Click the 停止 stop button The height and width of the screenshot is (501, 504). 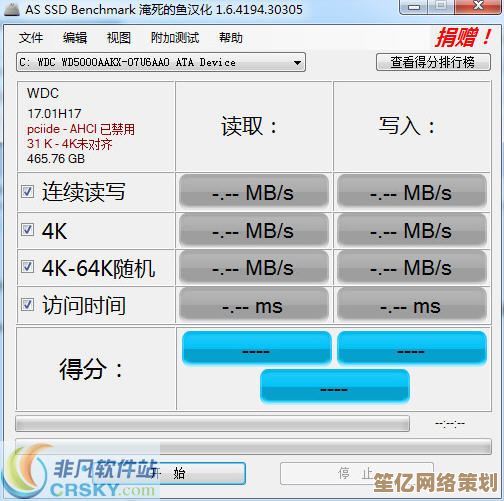[x=357, y=473]
